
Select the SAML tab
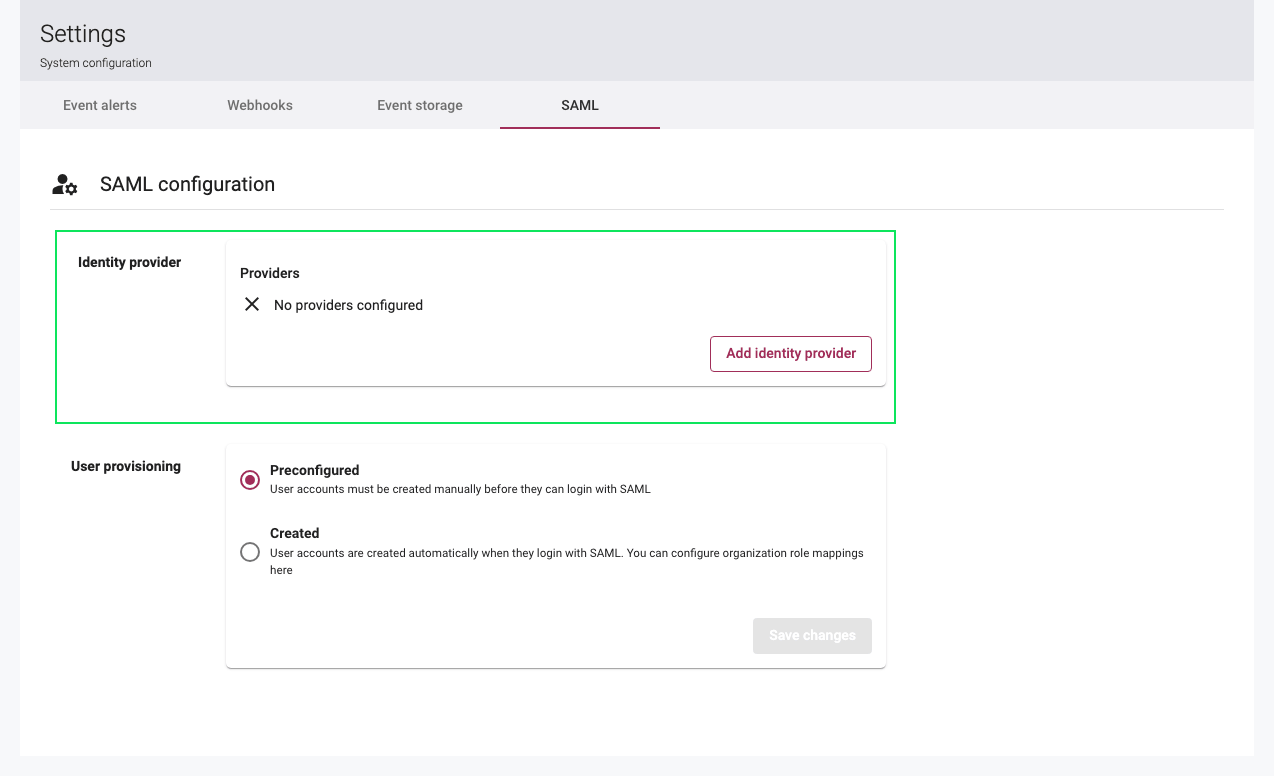(580, 105)
